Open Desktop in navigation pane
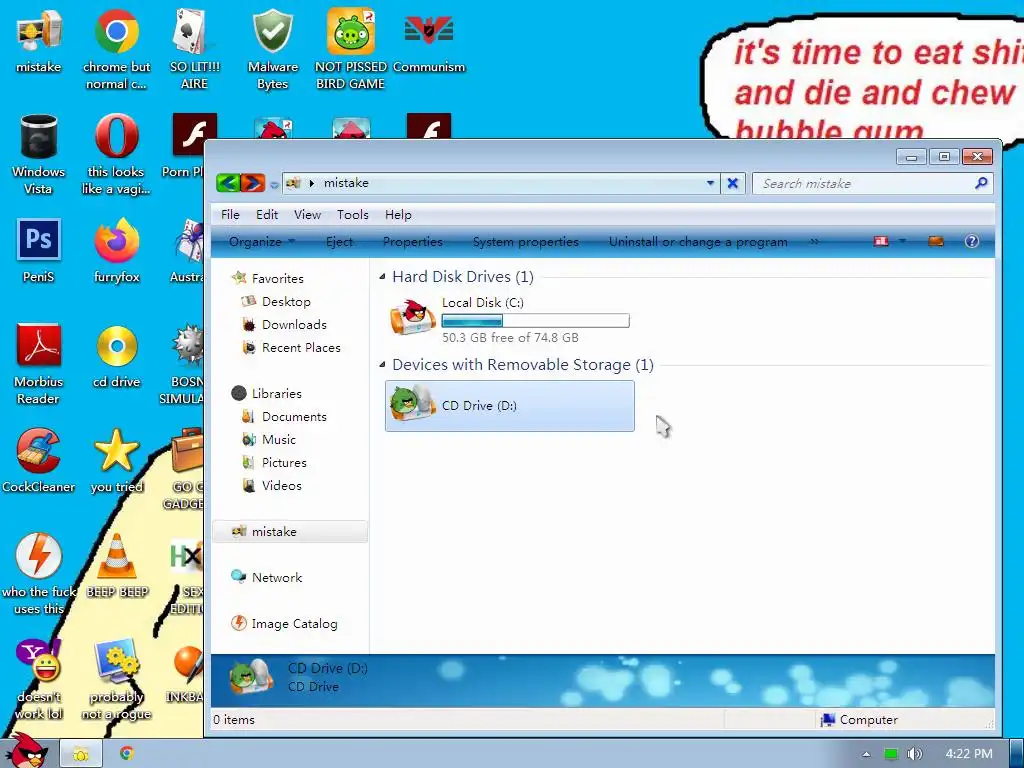 pyautogui.click(x=276, y=302)
